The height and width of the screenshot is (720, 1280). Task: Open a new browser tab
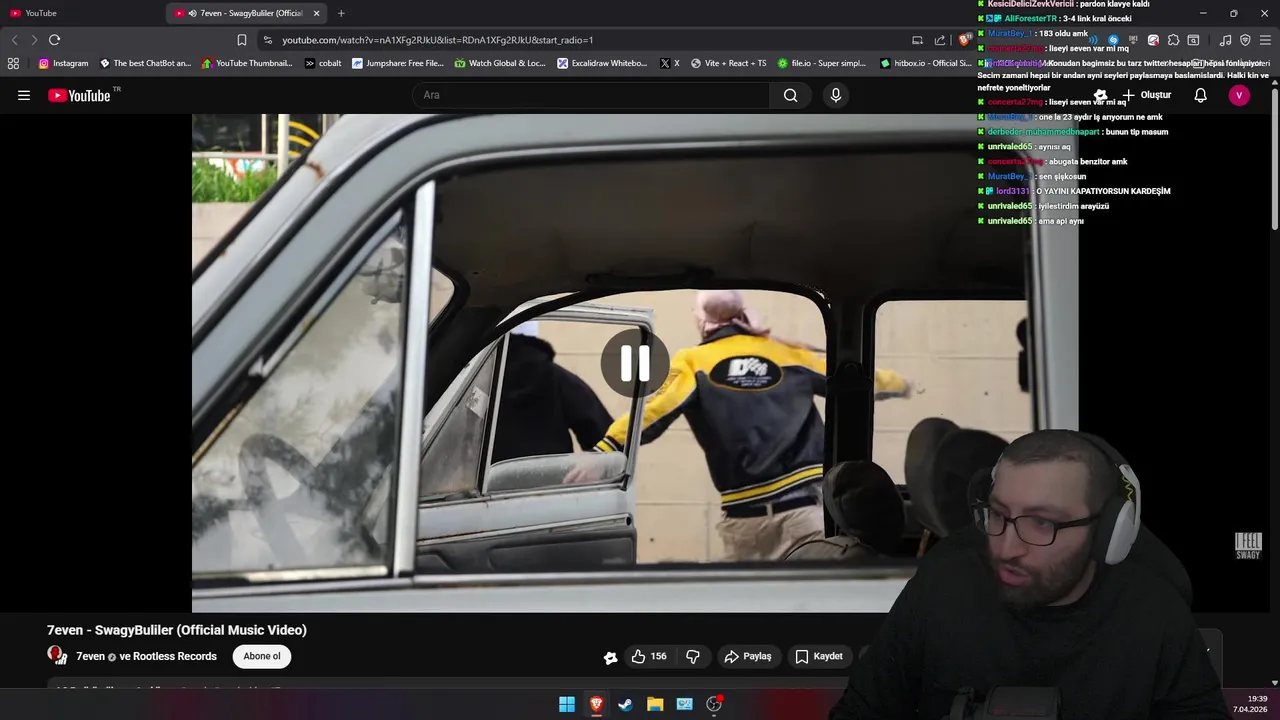pyautogui.click(x=341, y=13)
